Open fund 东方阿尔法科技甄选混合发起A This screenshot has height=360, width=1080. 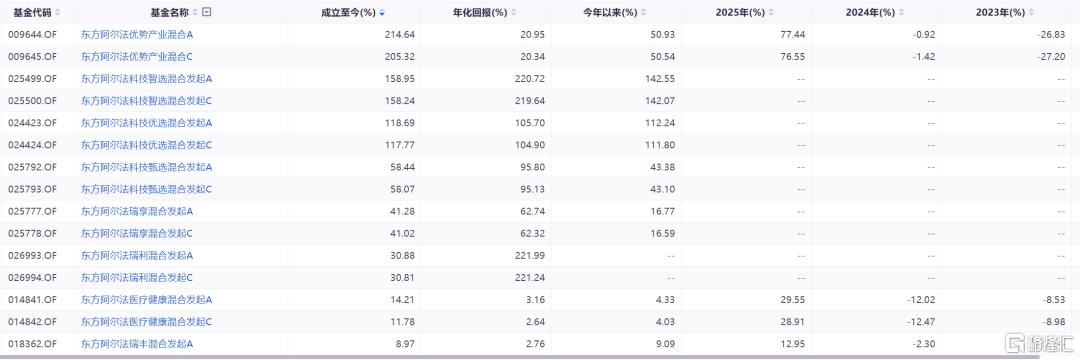(147, 167)
